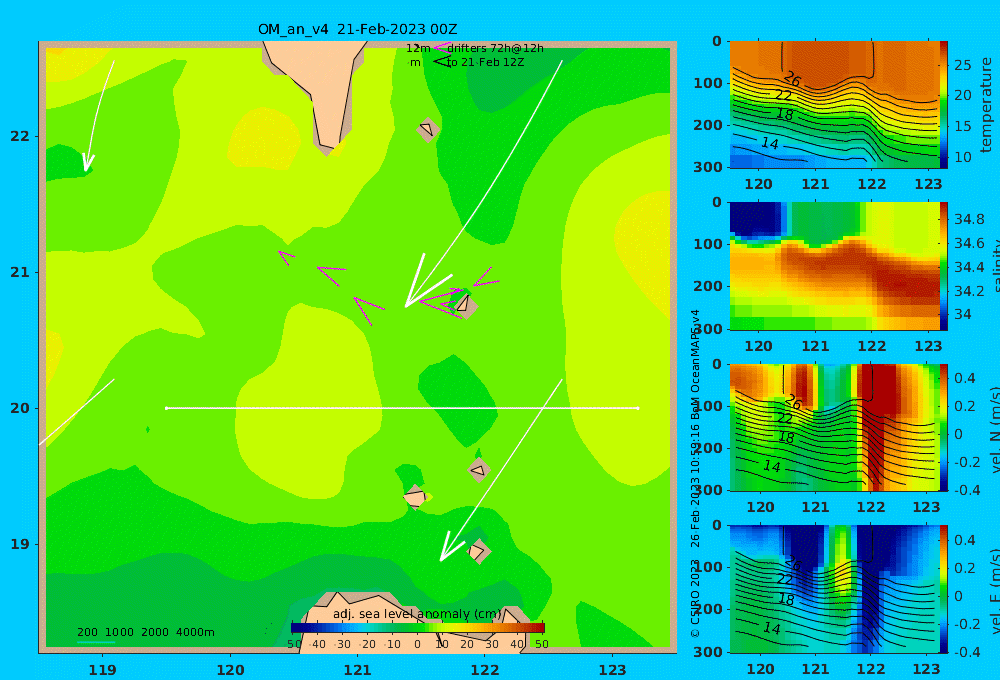Viewport: 1000px width, 680px height.
Task: Click the "14" contour label in temperature plot
Action: click(770, 143)
